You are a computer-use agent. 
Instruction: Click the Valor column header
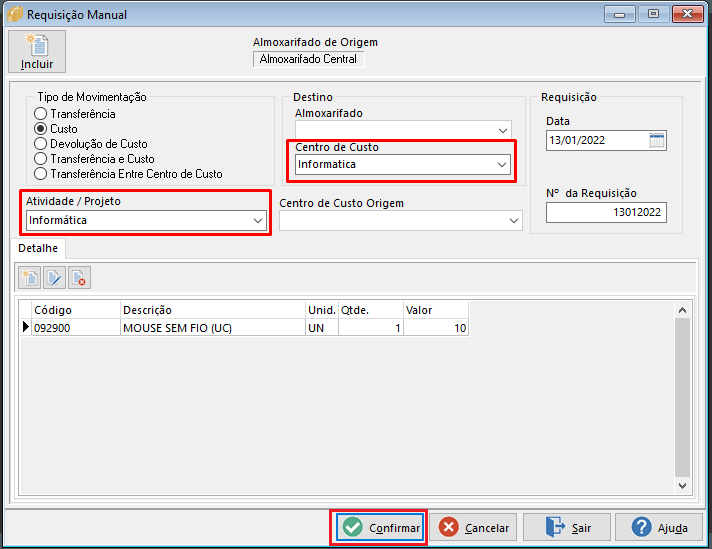(x=436, y=310)
